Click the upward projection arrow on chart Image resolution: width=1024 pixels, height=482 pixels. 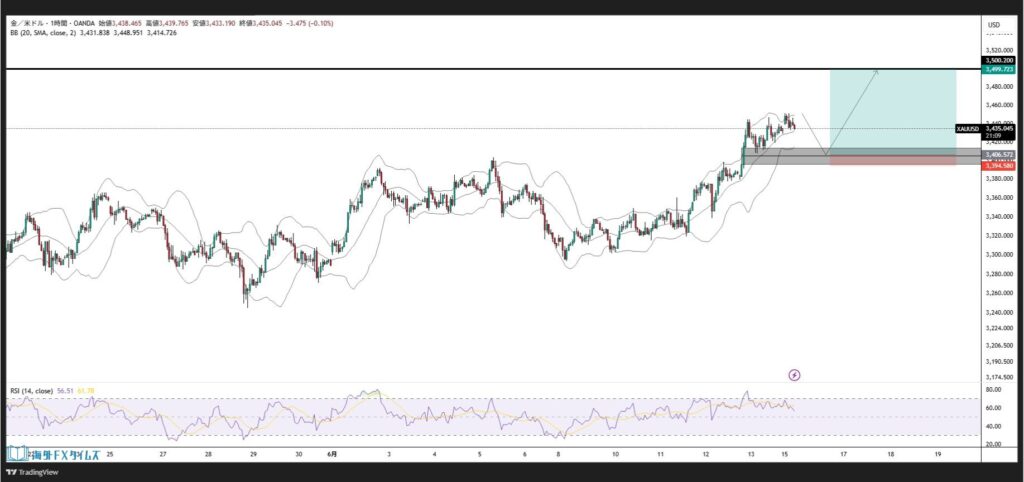853,110
